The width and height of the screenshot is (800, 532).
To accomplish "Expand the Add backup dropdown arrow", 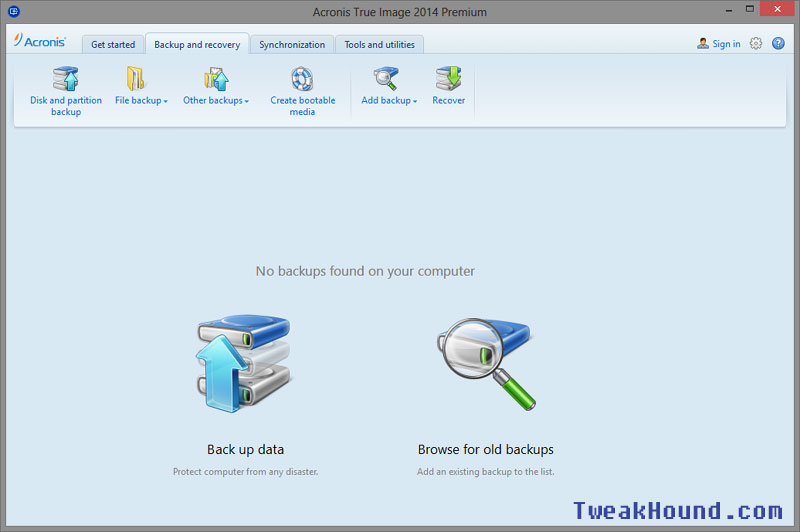I will (415, 101).
